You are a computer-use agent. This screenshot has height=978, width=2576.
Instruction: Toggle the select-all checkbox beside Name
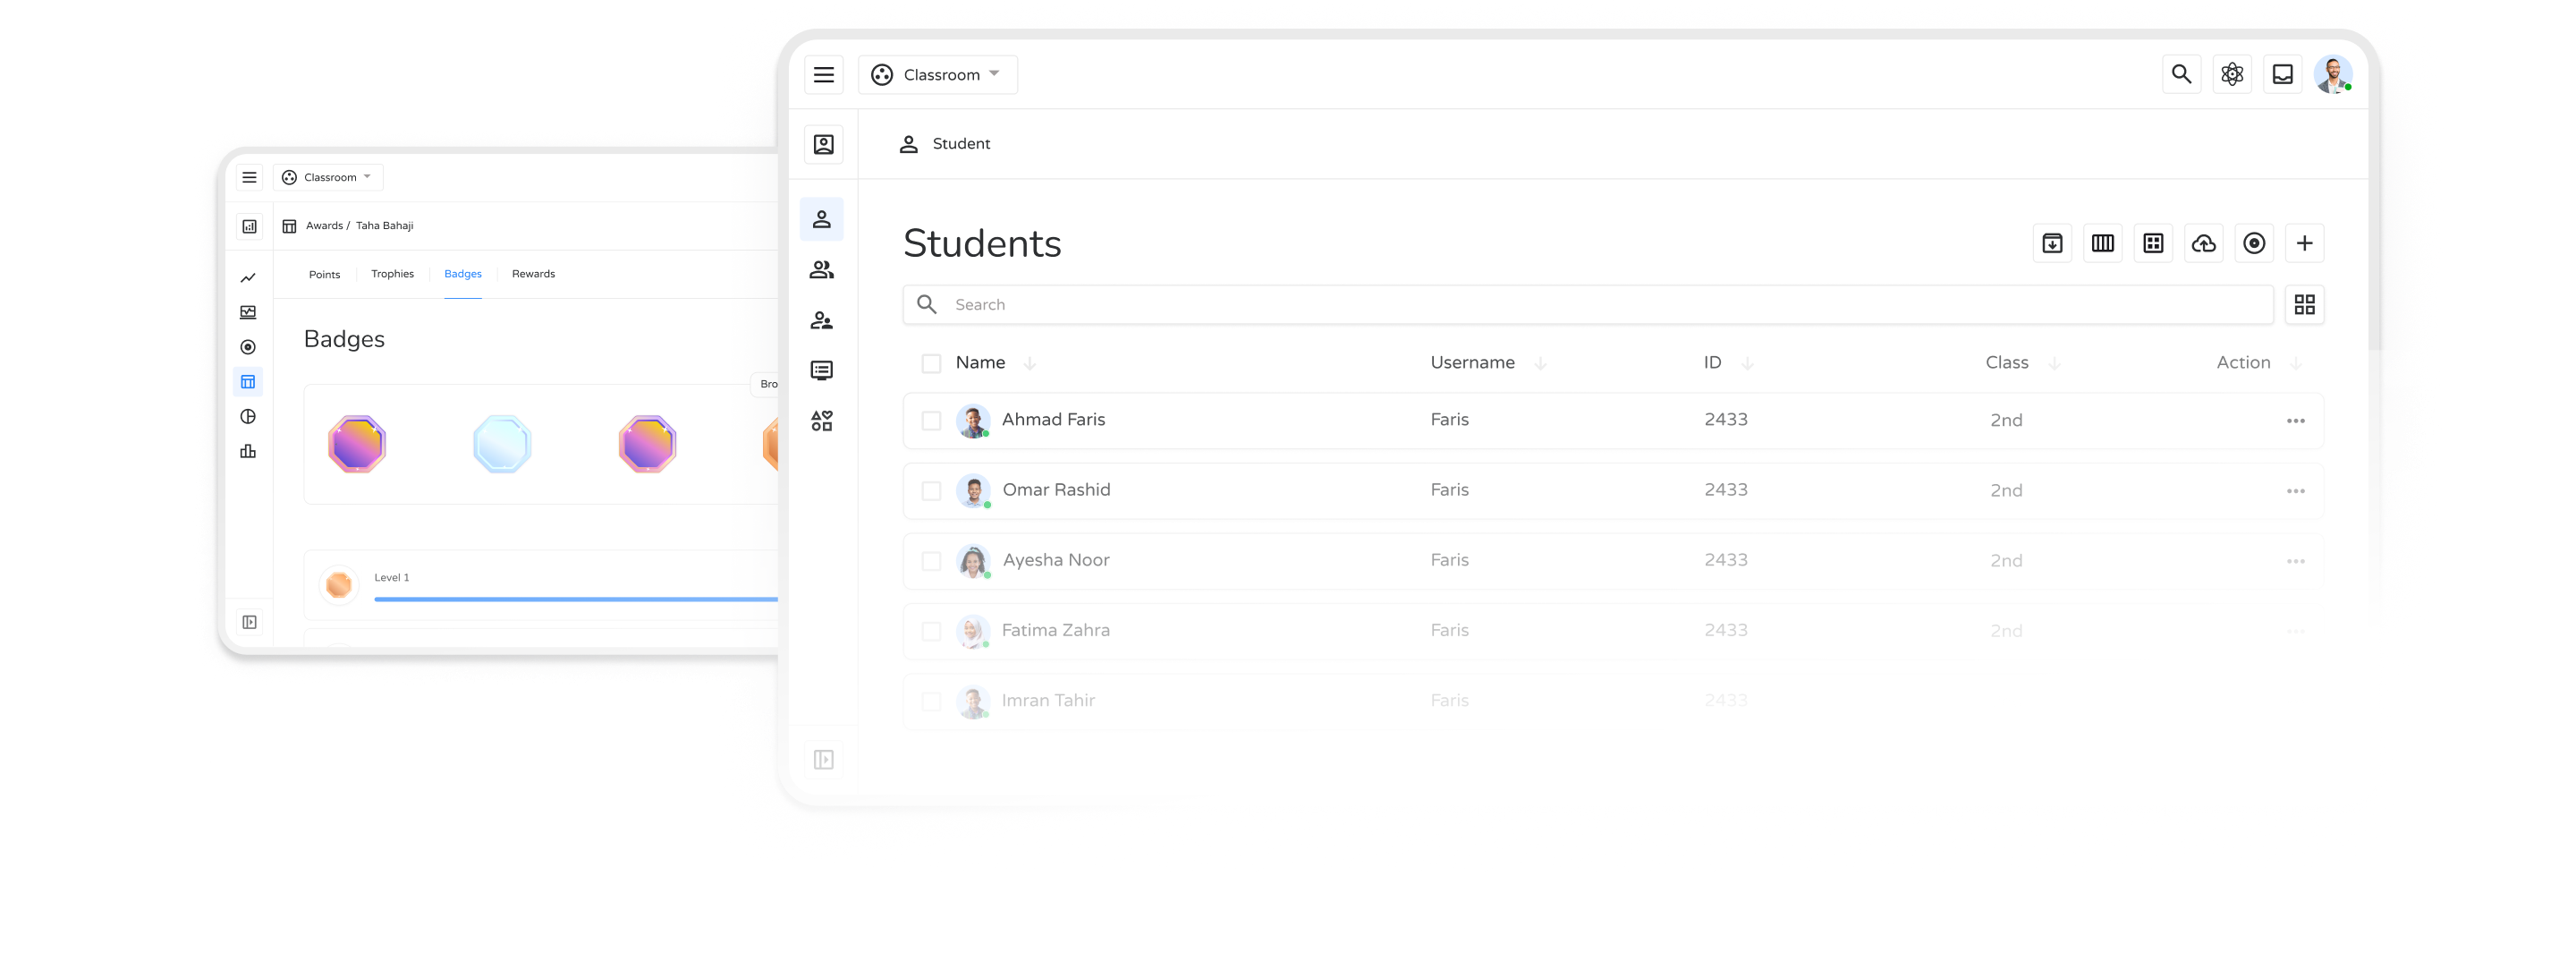coord(931,363)
